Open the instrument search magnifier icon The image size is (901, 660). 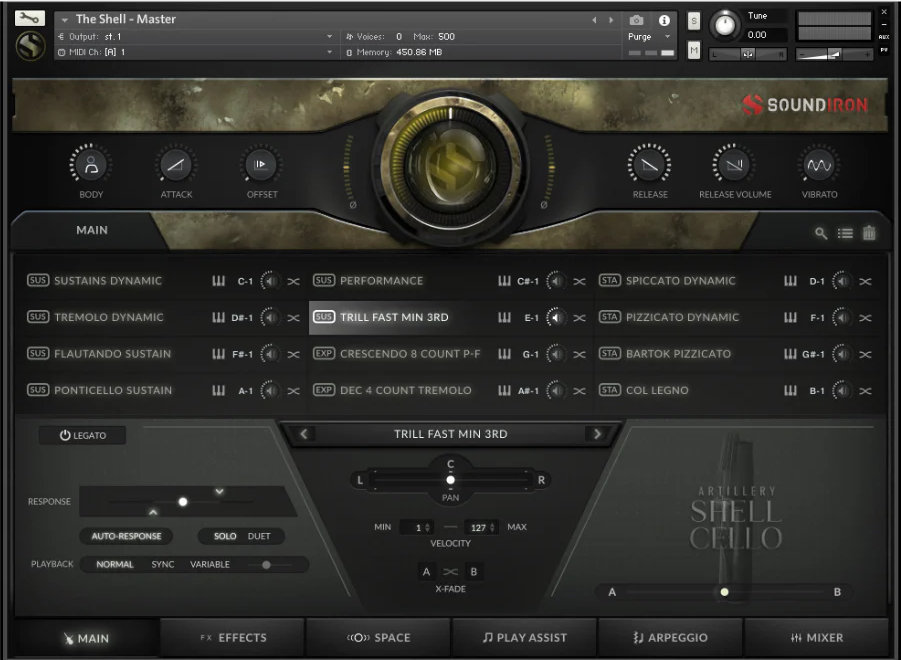[820, 231]
